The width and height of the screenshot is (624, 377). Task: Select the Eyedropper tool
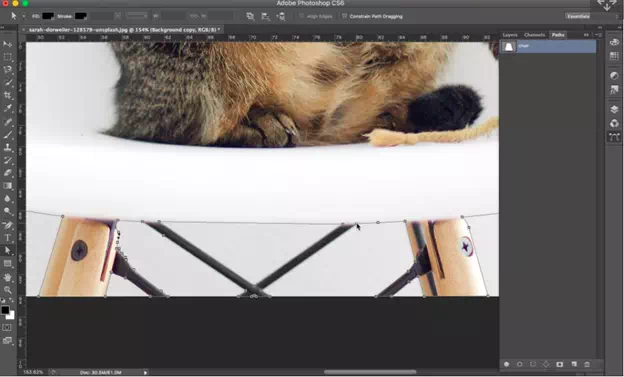coord(8,108)
